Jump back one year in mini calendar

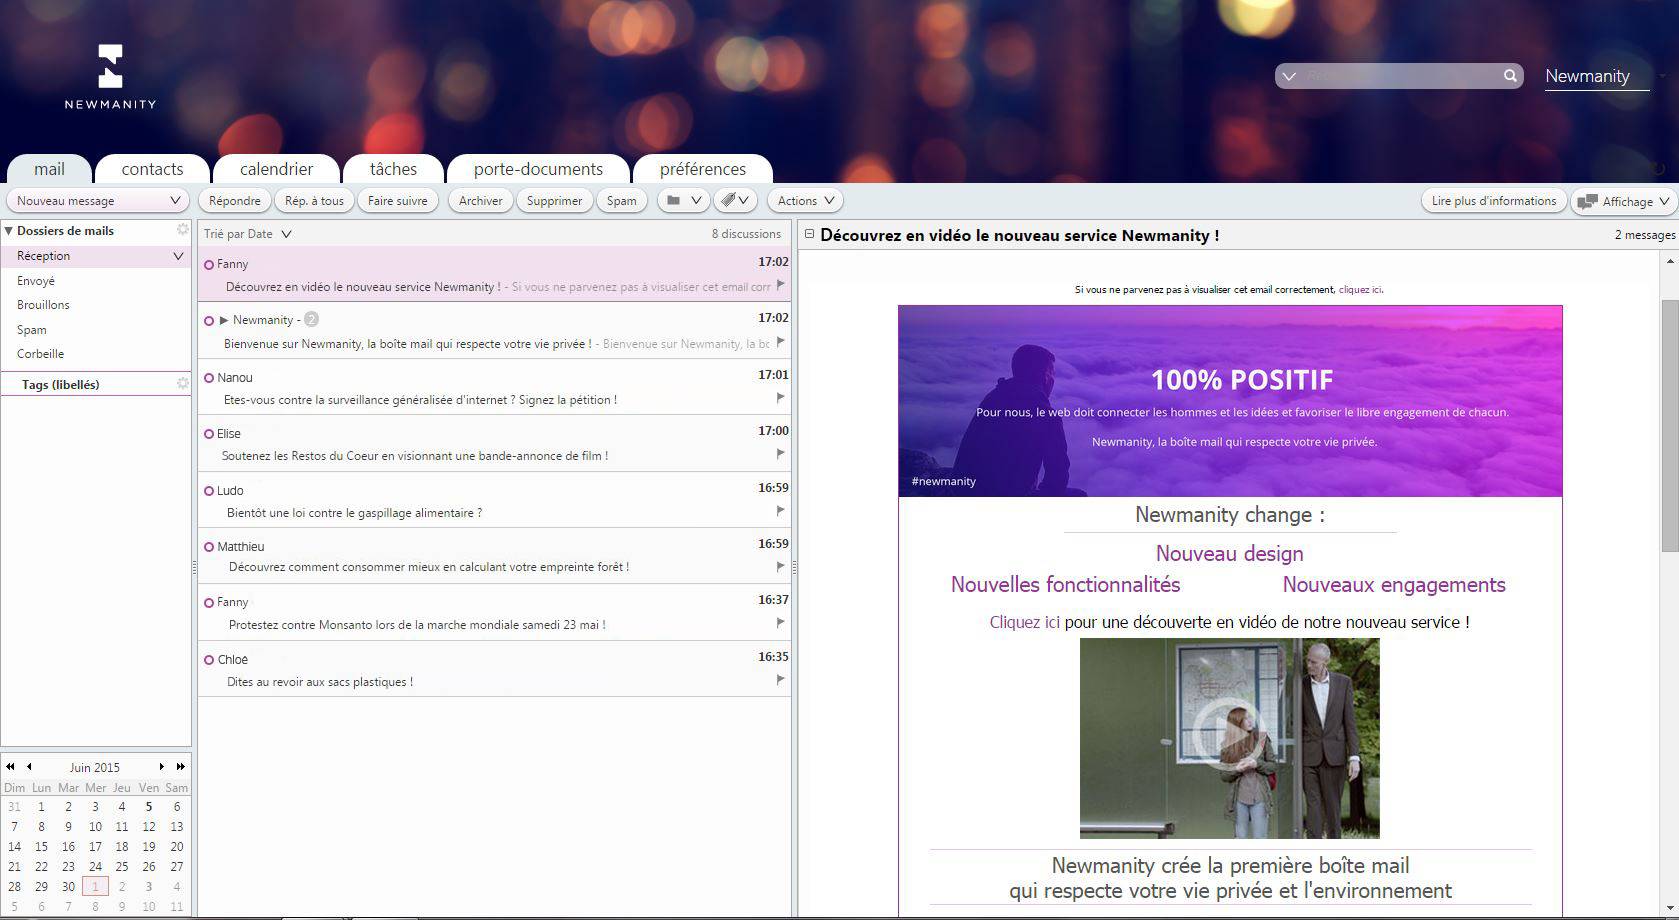(x=11, y=767)
